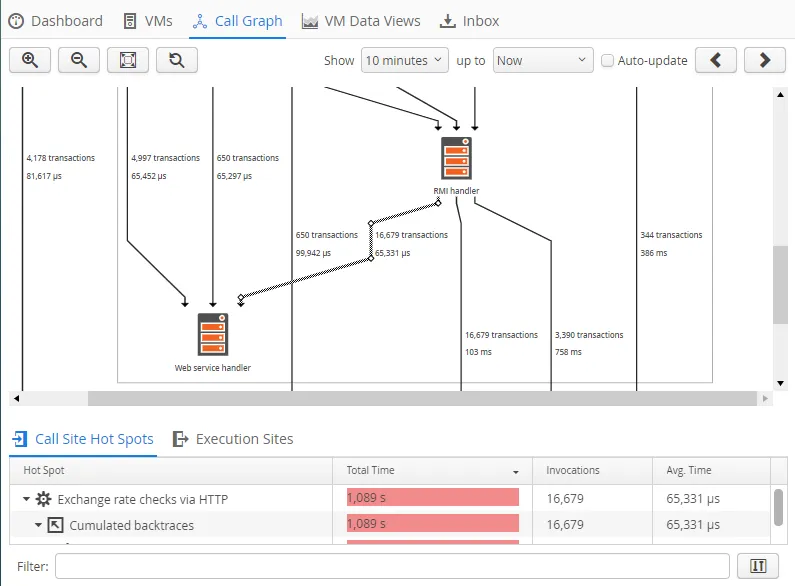
Task: Sort by the Invocations column header
Action: [592, 470]
